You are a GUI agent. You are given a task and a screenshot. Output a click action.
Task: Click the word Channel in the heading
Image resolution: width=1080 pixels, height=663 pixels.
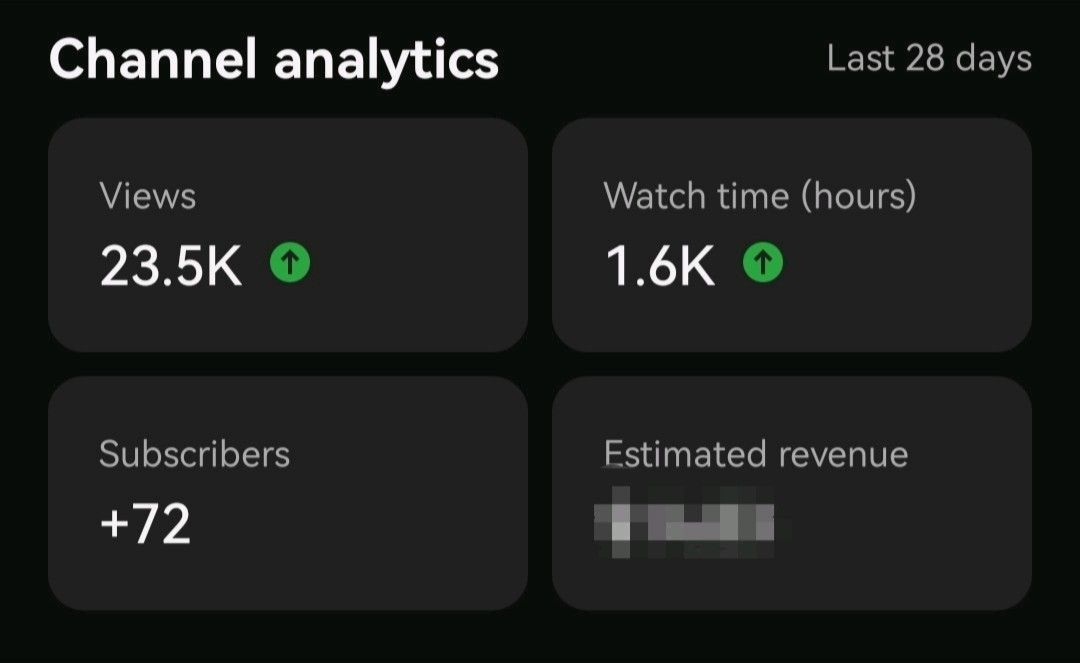click(x=153, y=59)
